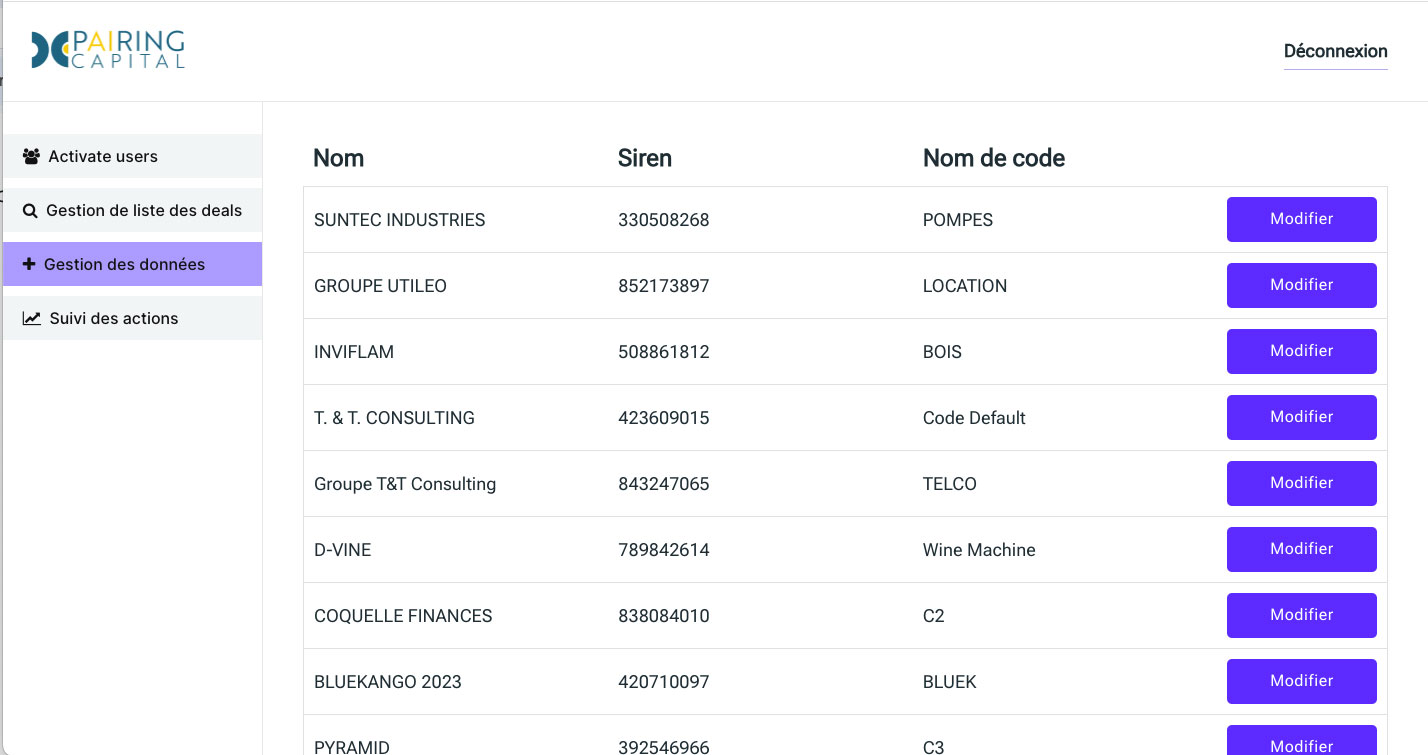The image size is (1428, 755).
Task: Click Modifier for INVIFLAM
Action: (1301, 351)
